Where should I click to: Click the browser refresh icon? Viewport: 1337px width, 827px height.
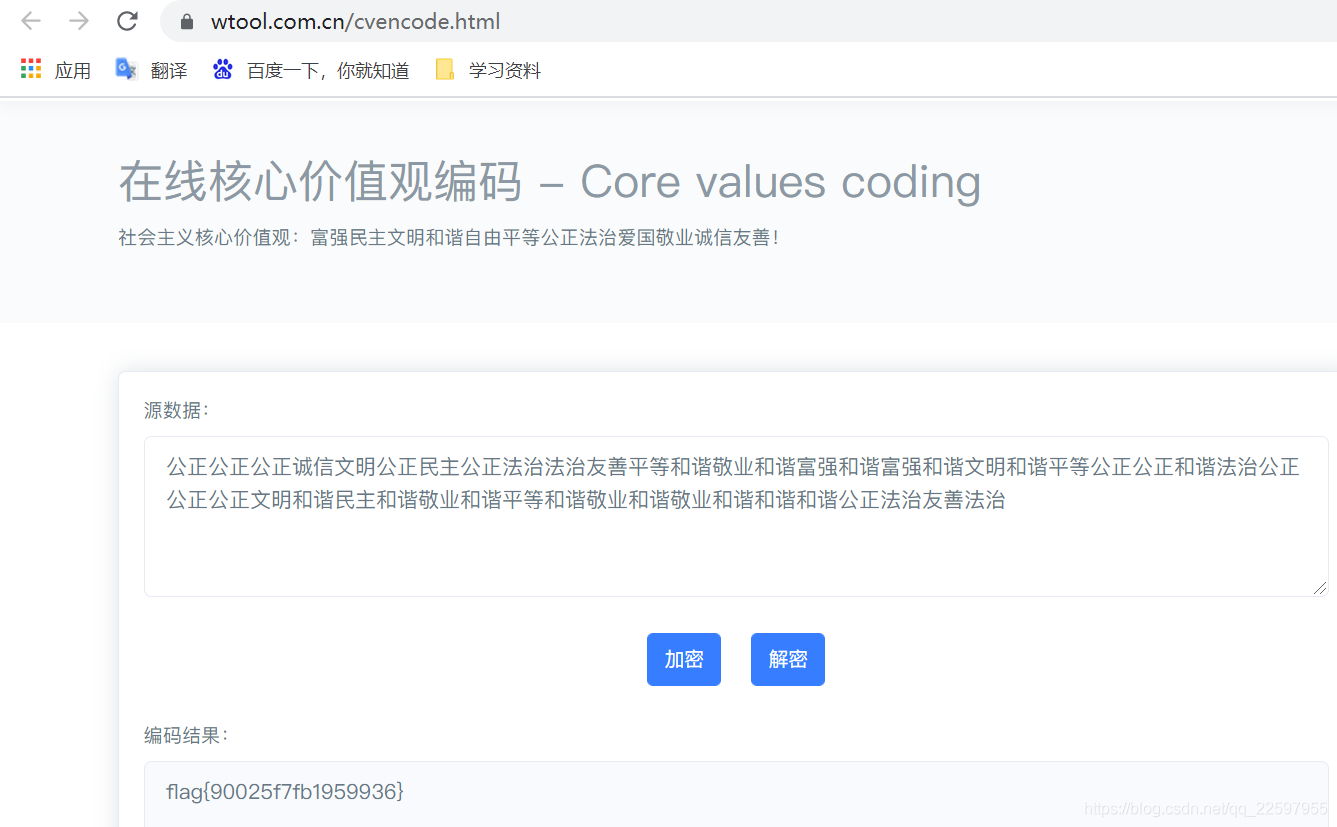tap(126, 20)
